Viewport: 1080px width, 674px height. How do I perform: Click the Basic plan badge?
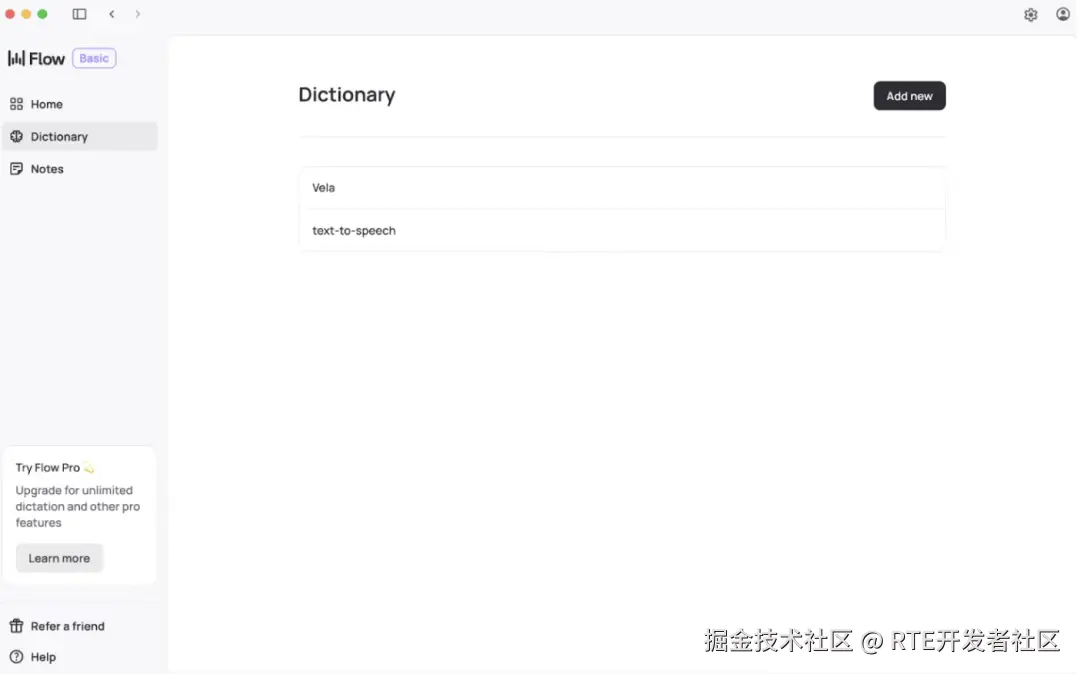pyautogui.click(x=94, y=58)
